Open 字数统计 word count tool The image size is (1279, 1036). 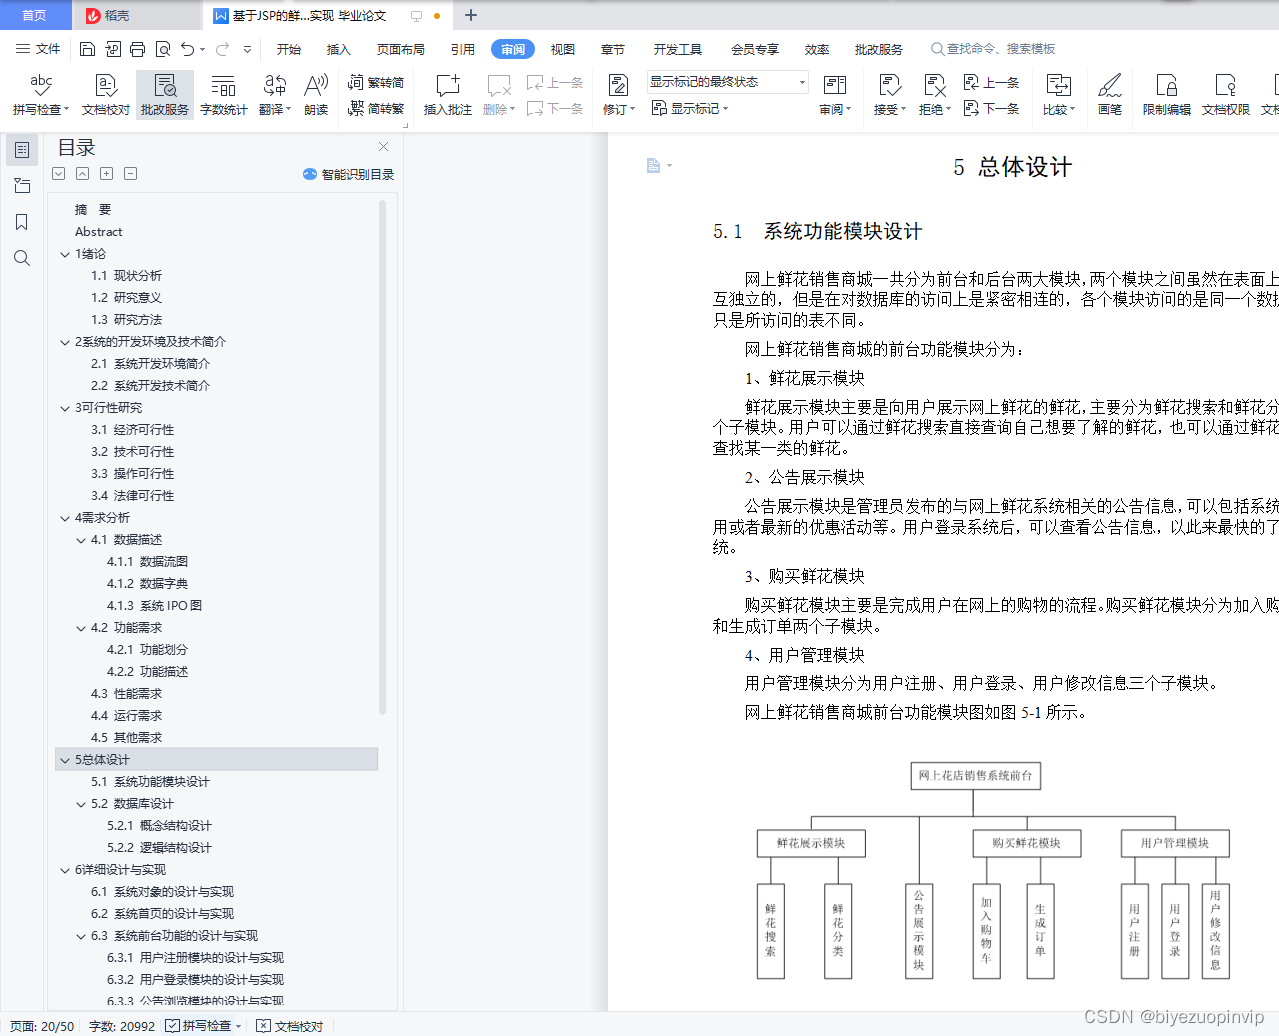224,94
